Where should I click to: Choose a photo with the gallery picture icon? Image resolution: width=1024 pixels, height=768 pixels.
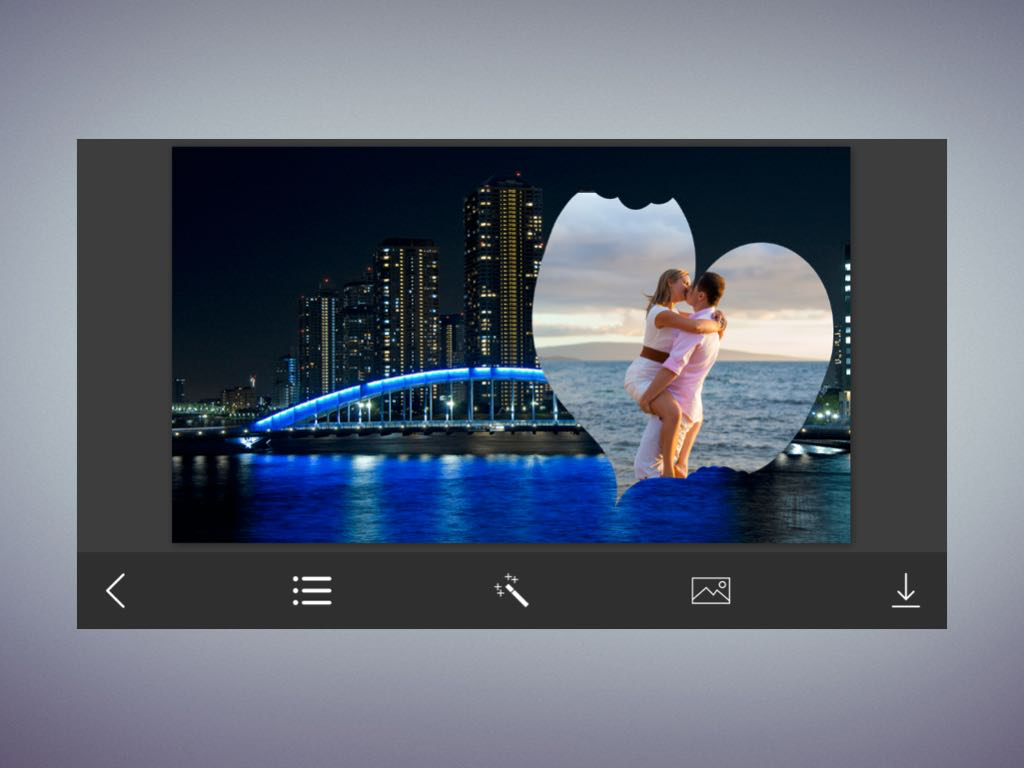point(711,590)
